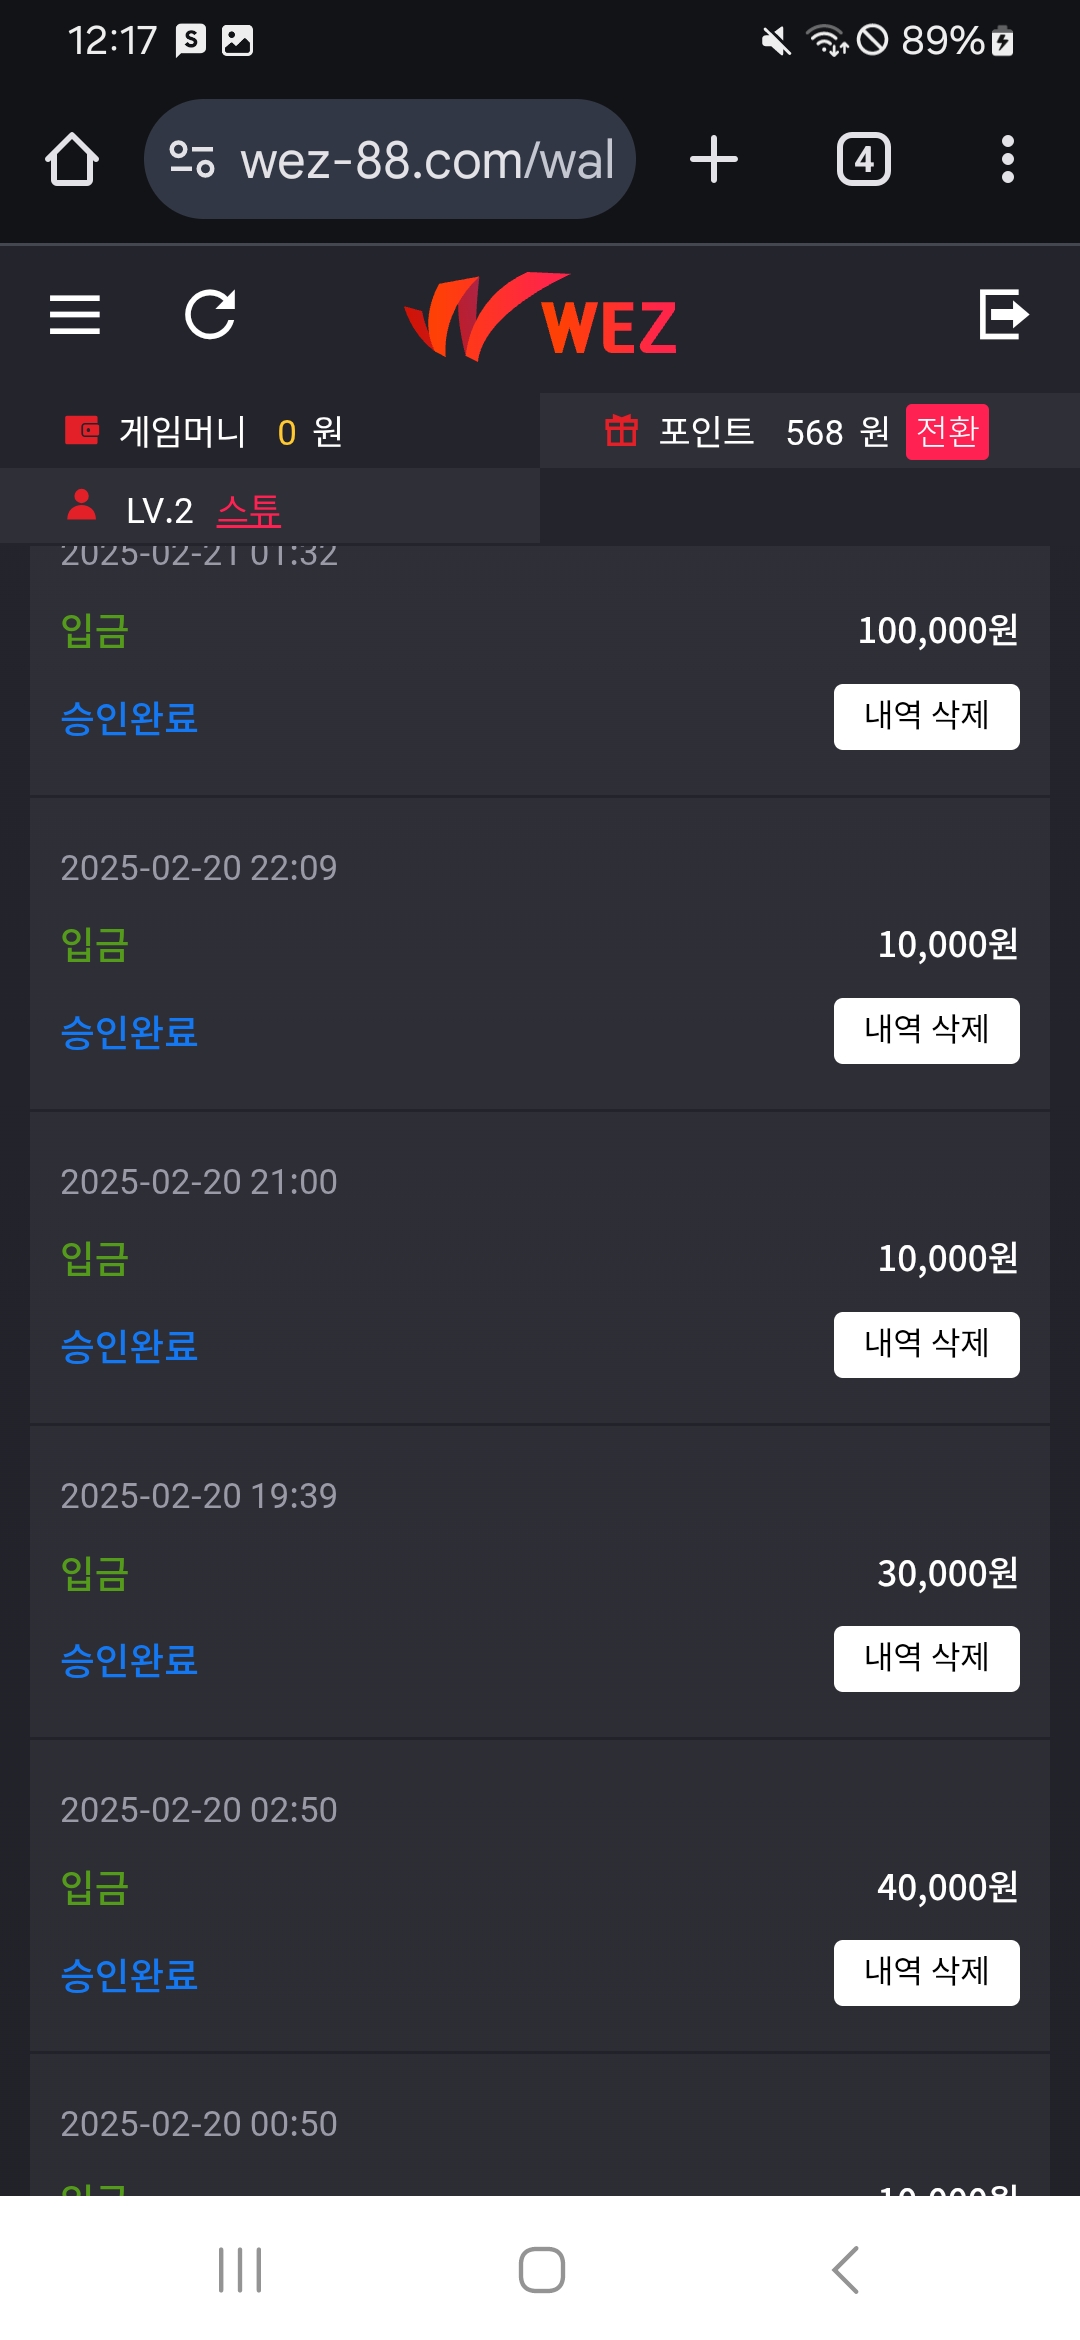
Task: Tap the browser home icon
Action: tap(72, 159)
